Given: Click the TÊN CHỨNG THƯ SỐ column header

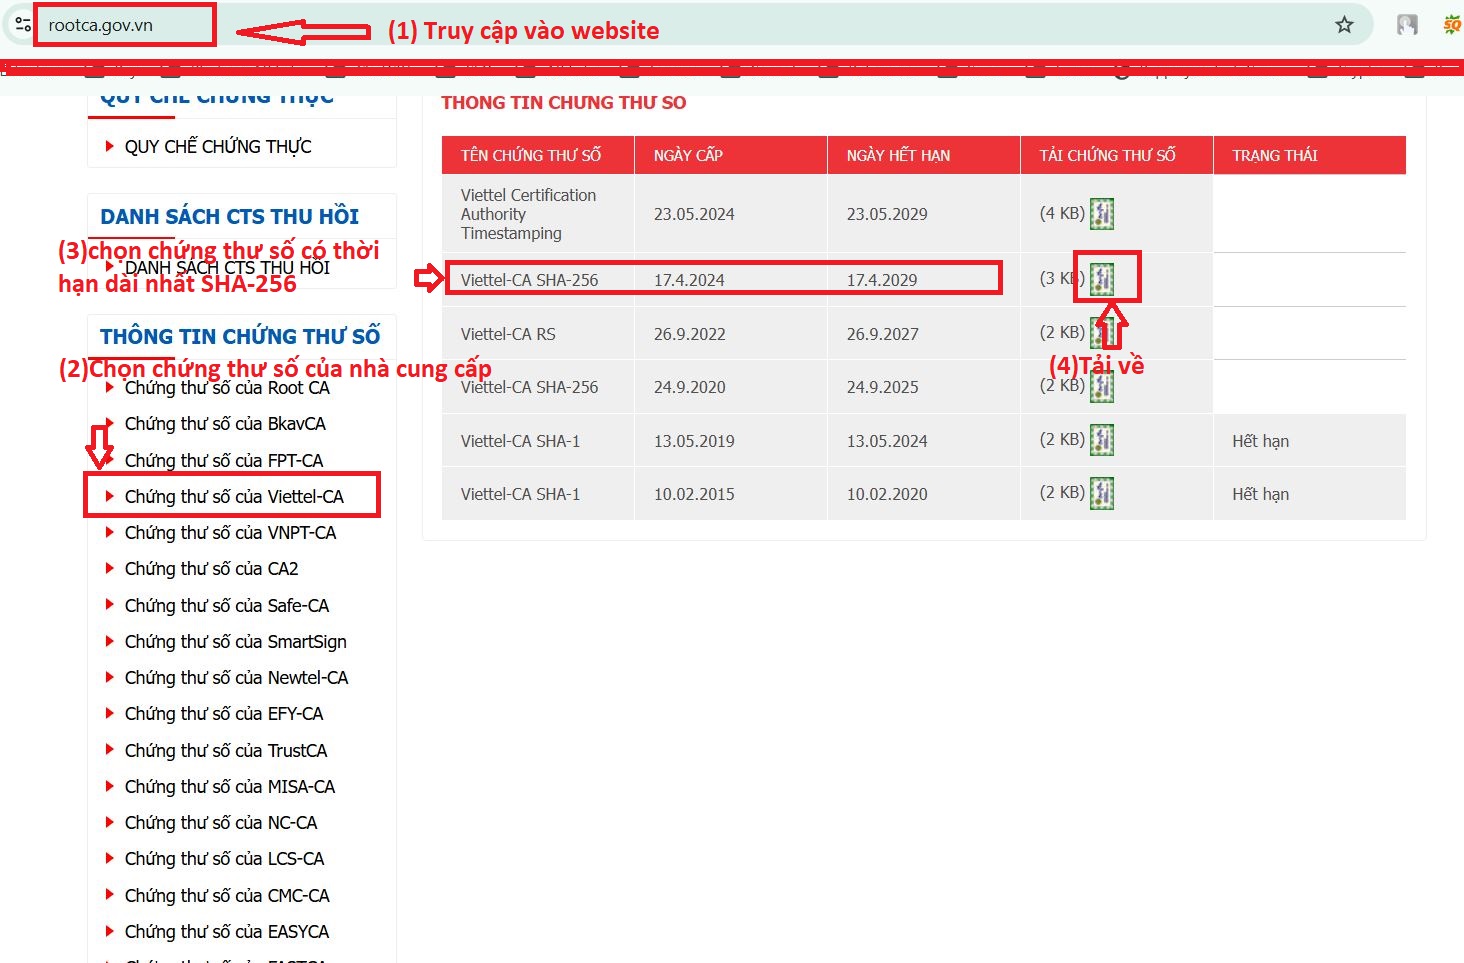Looking at the screenshot, I should click(531, 155).
